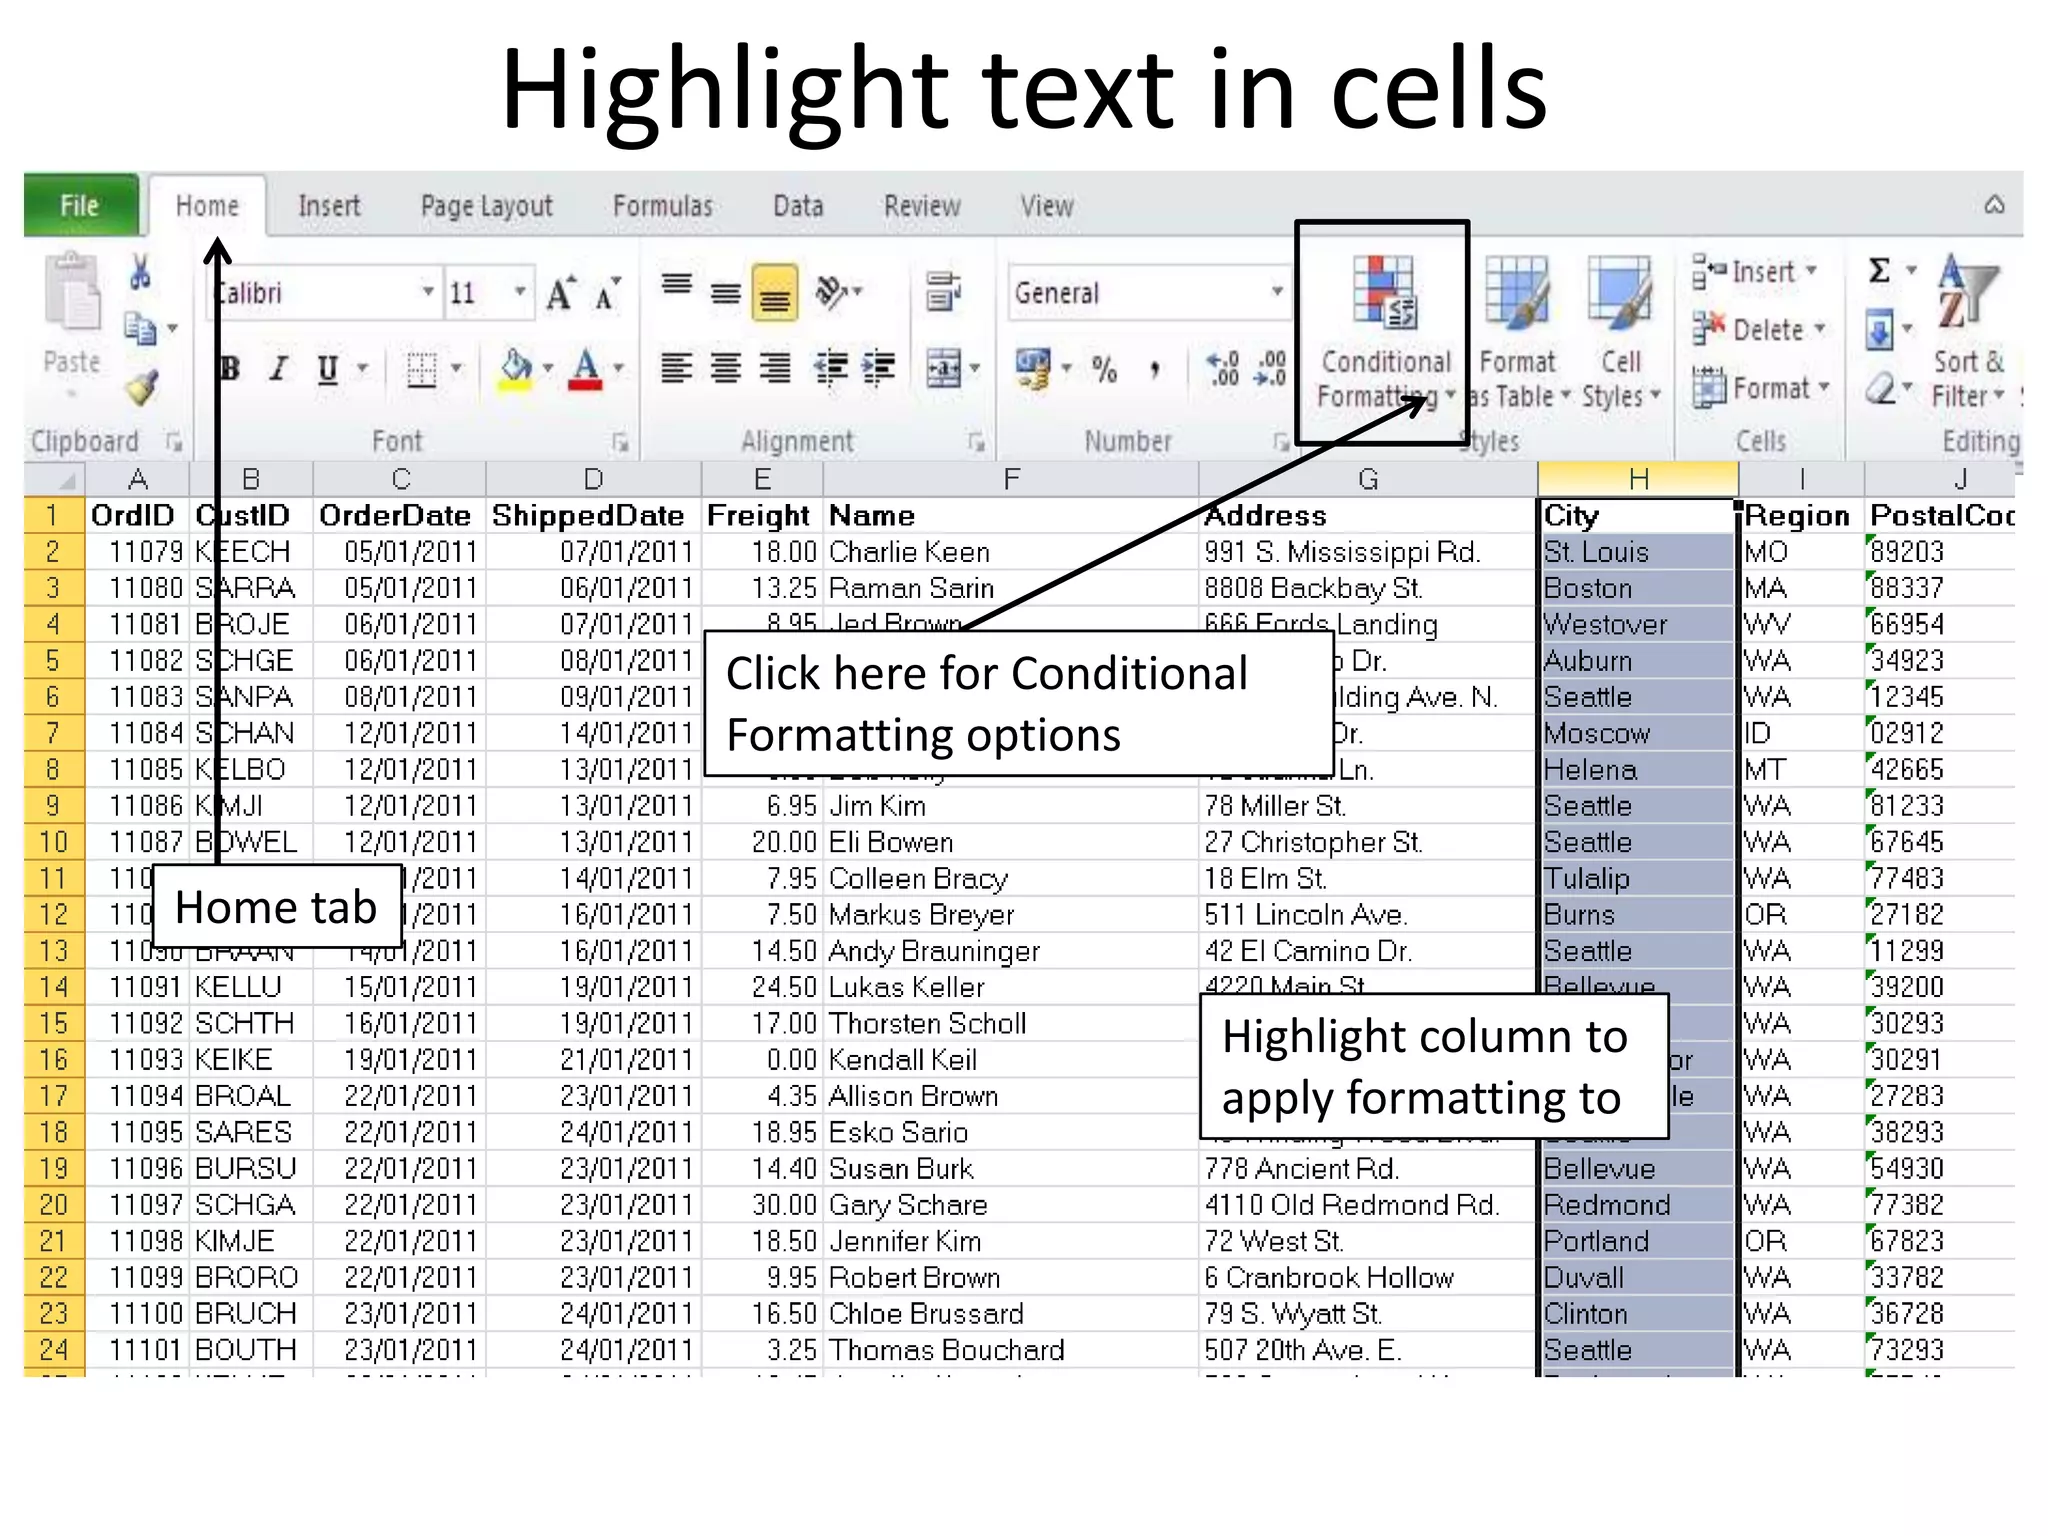Click the Accounting Number Format icon
Viewport: 2048px width, 1536px height.
click(1034, 369)
